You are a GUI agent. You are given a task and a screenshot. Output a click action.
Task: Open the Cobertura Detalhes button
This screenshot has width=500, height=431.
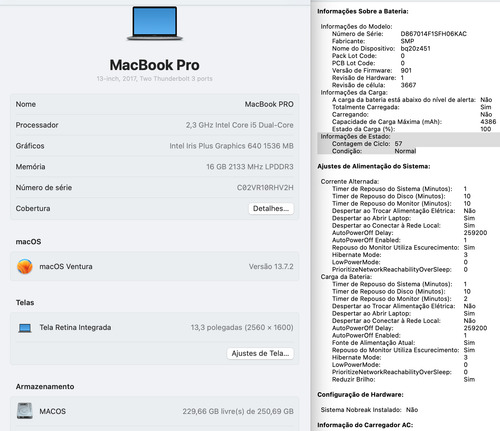pos(271,209)
